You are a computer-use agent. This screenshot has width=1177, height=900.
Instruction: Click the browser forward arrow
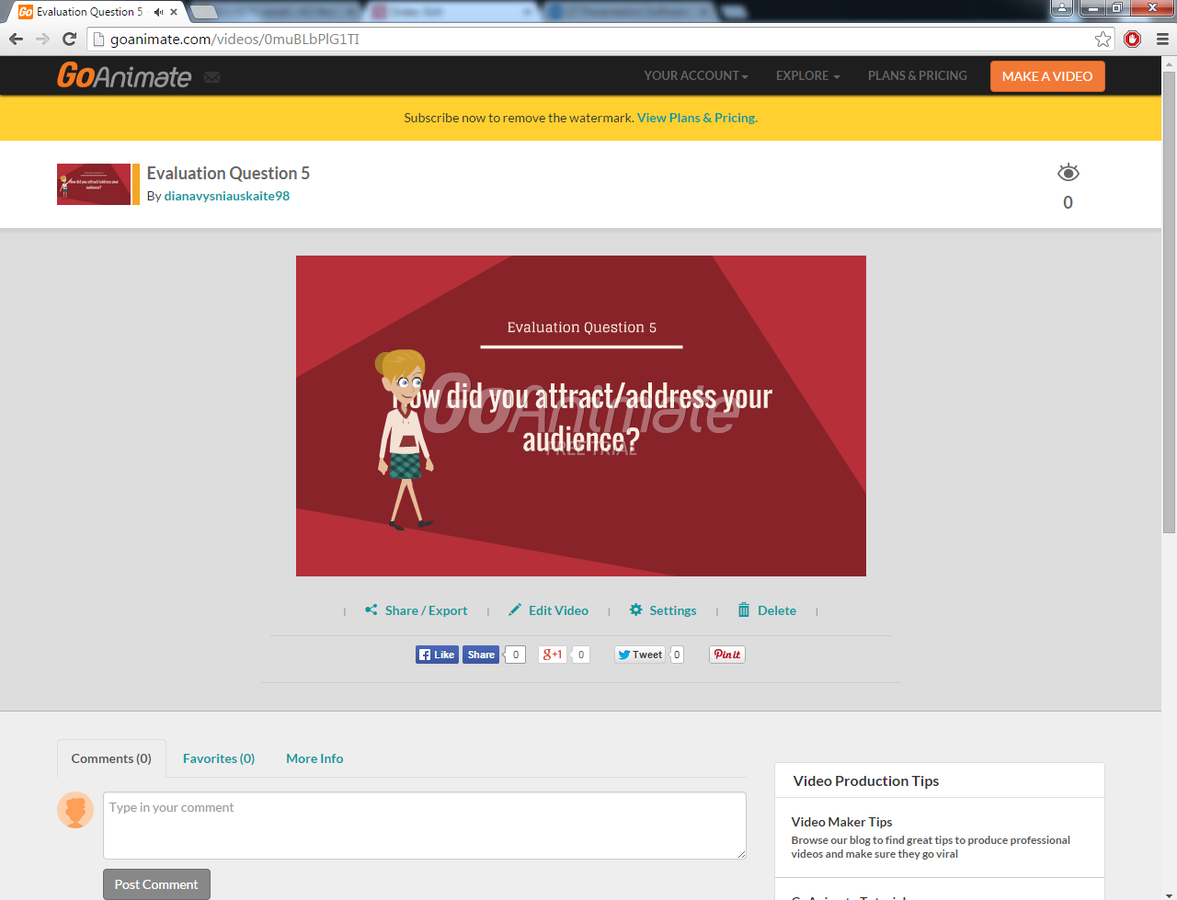click(x=43, y=39)
